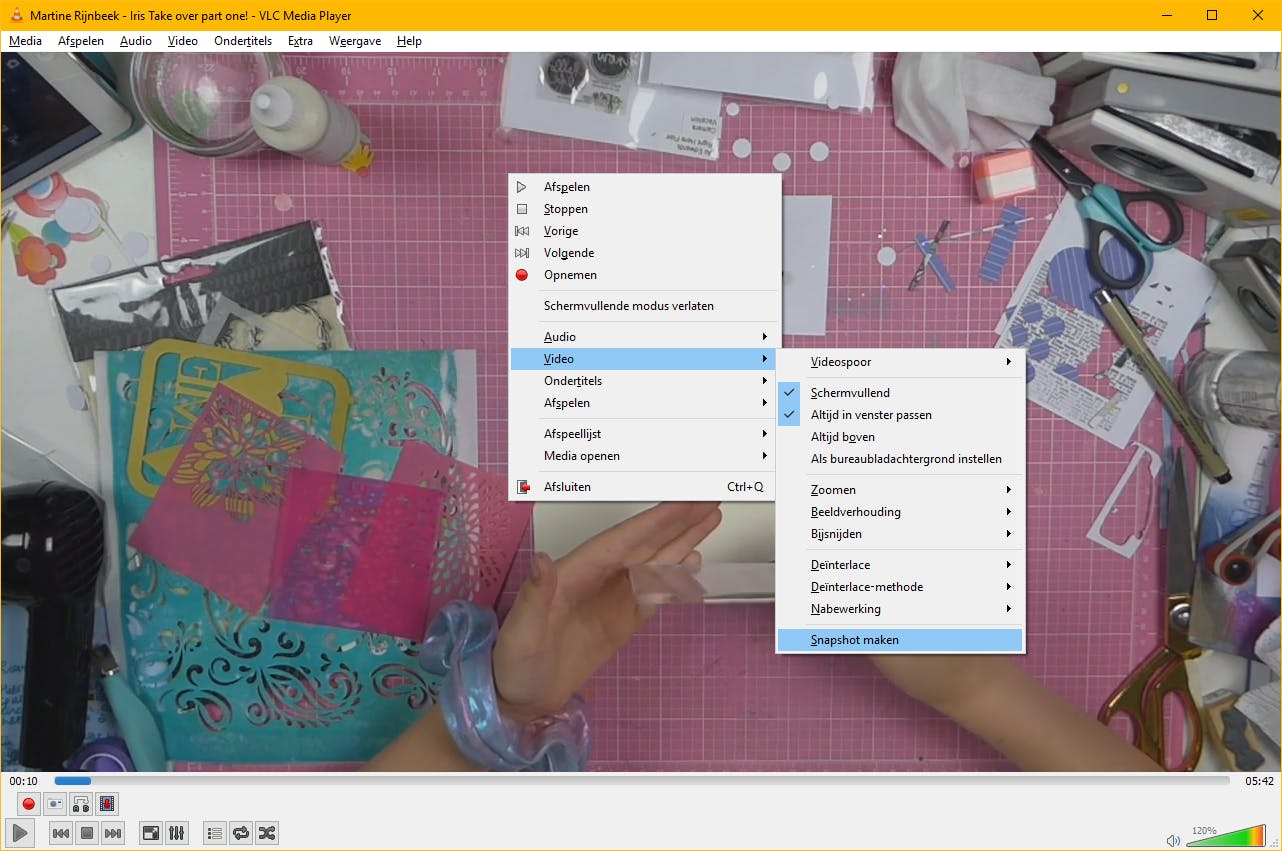Expand the Zoomen submenu
1282x851 pixels.
(x=900, y=490)
